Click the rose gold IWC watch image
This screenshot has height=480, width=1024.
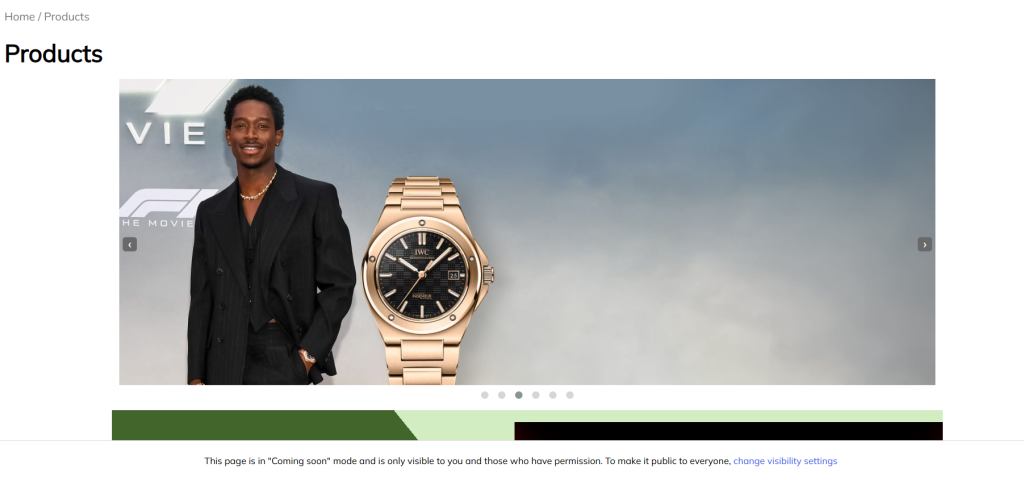point(427,280)
